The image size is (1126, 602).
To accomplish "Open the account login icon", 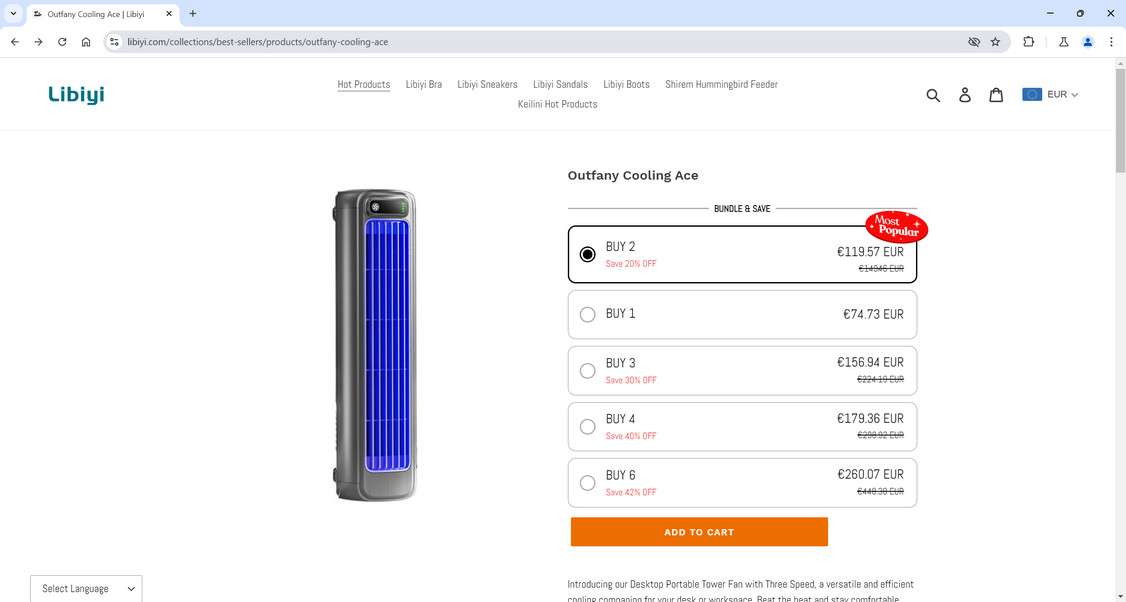I will (x=965, y=95).
